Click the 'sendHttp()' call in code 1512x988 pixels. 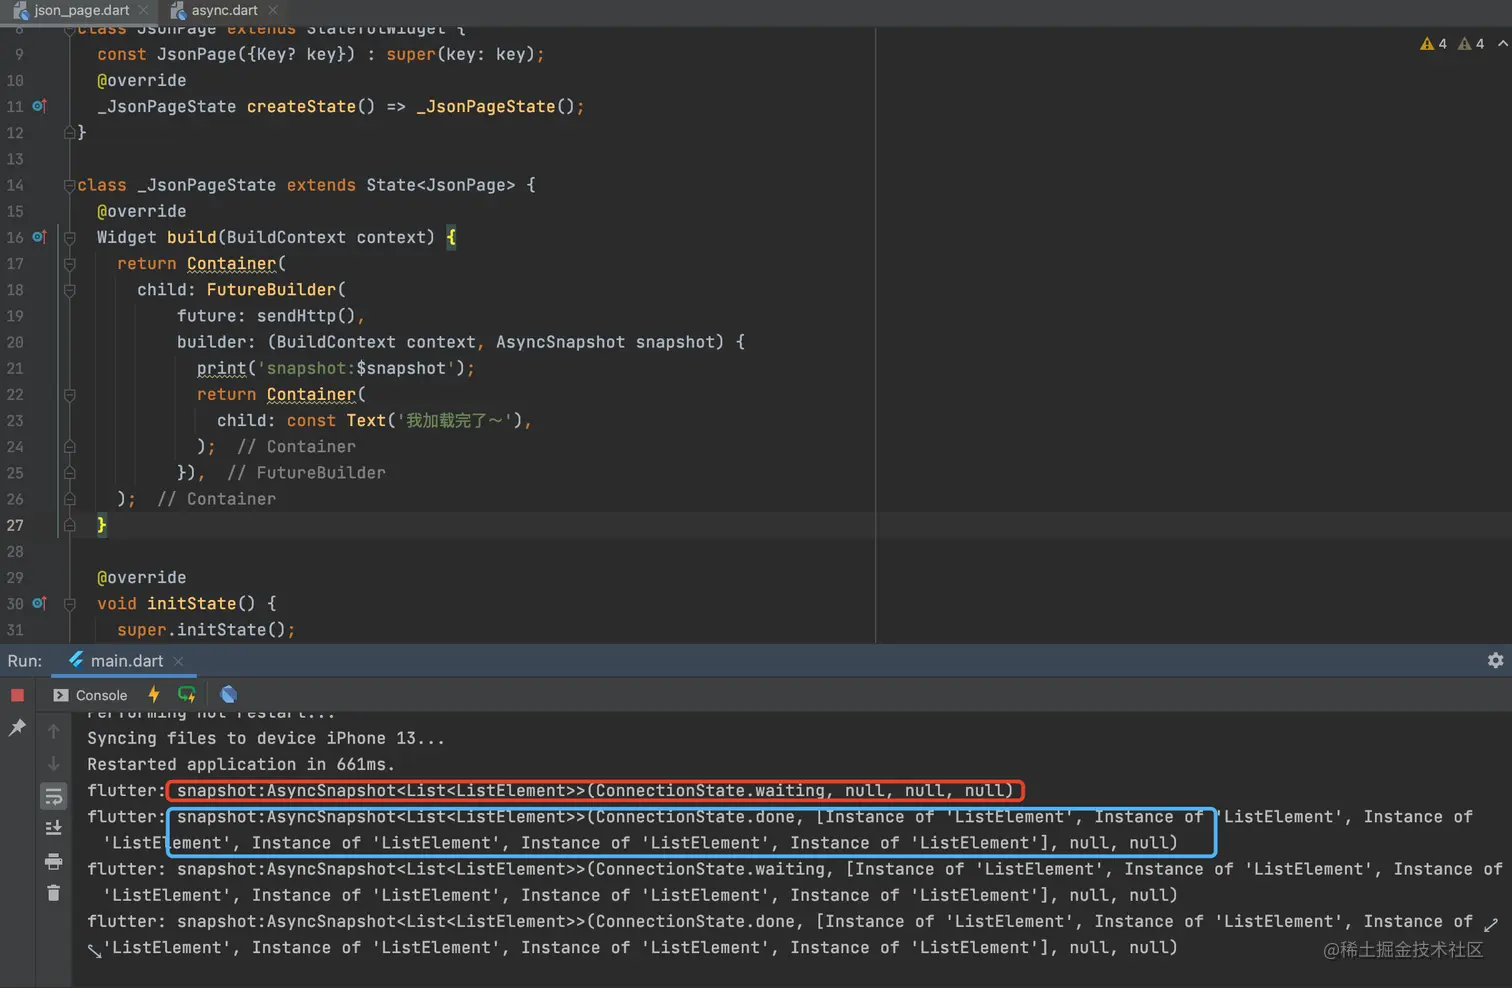tap(306, 316)
